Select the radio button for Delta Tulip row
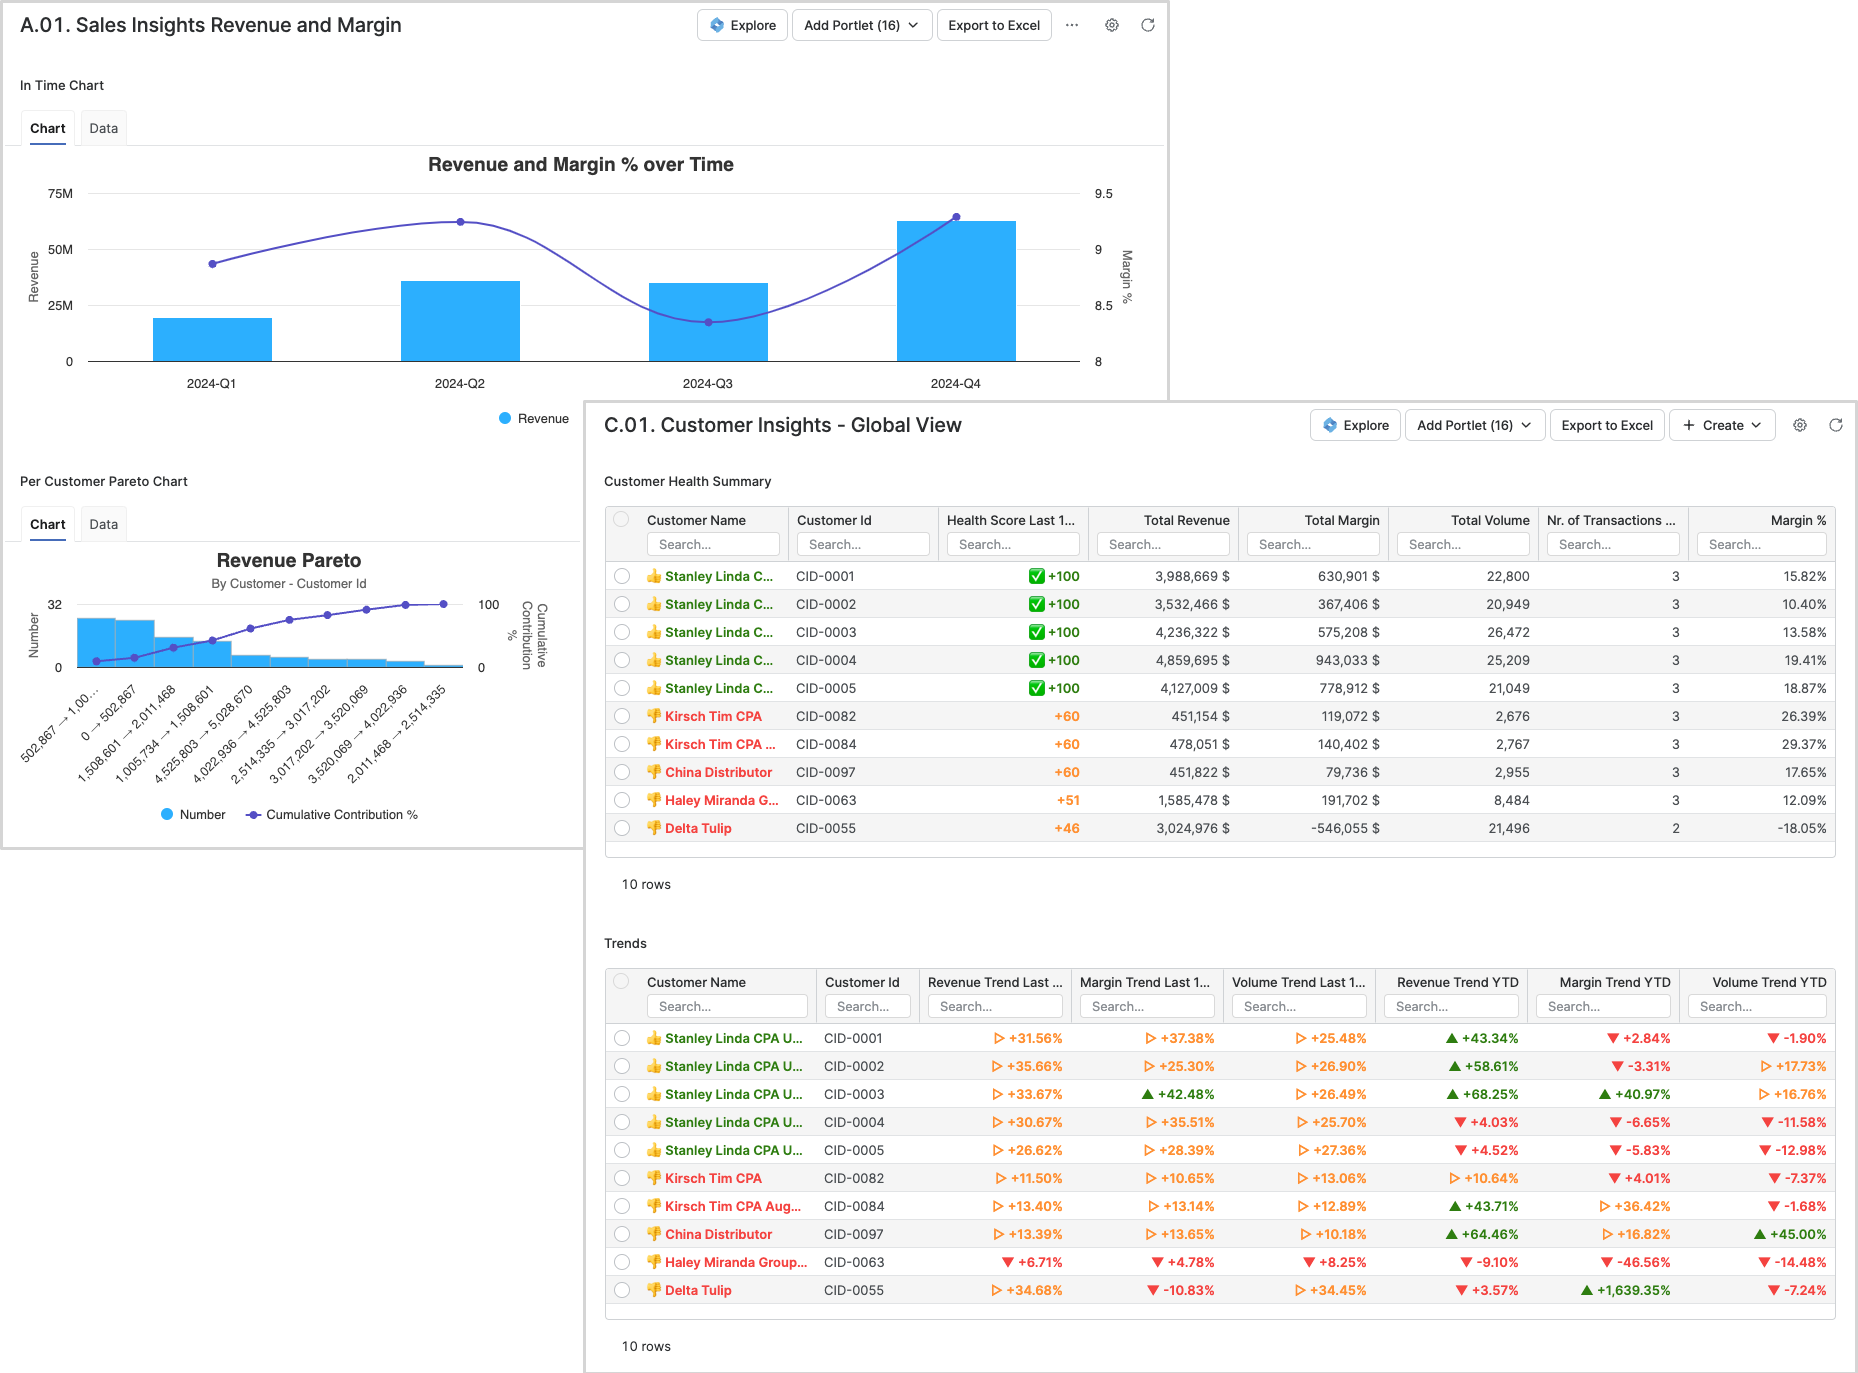Screen dimensions: 1858x1373 point(621,828)
